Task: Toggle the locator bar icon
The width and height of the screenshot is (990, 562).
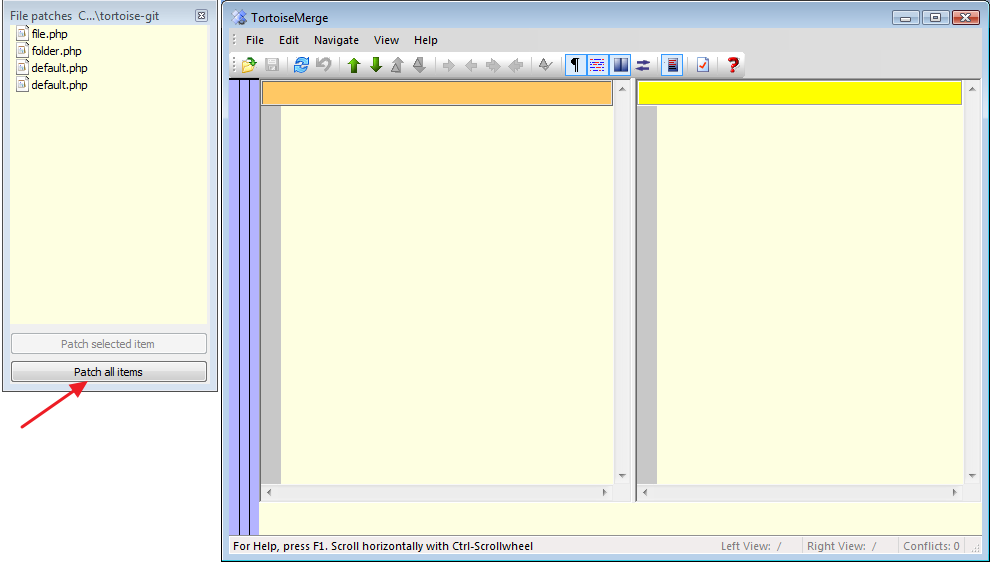Action: (x=672, y=65)
